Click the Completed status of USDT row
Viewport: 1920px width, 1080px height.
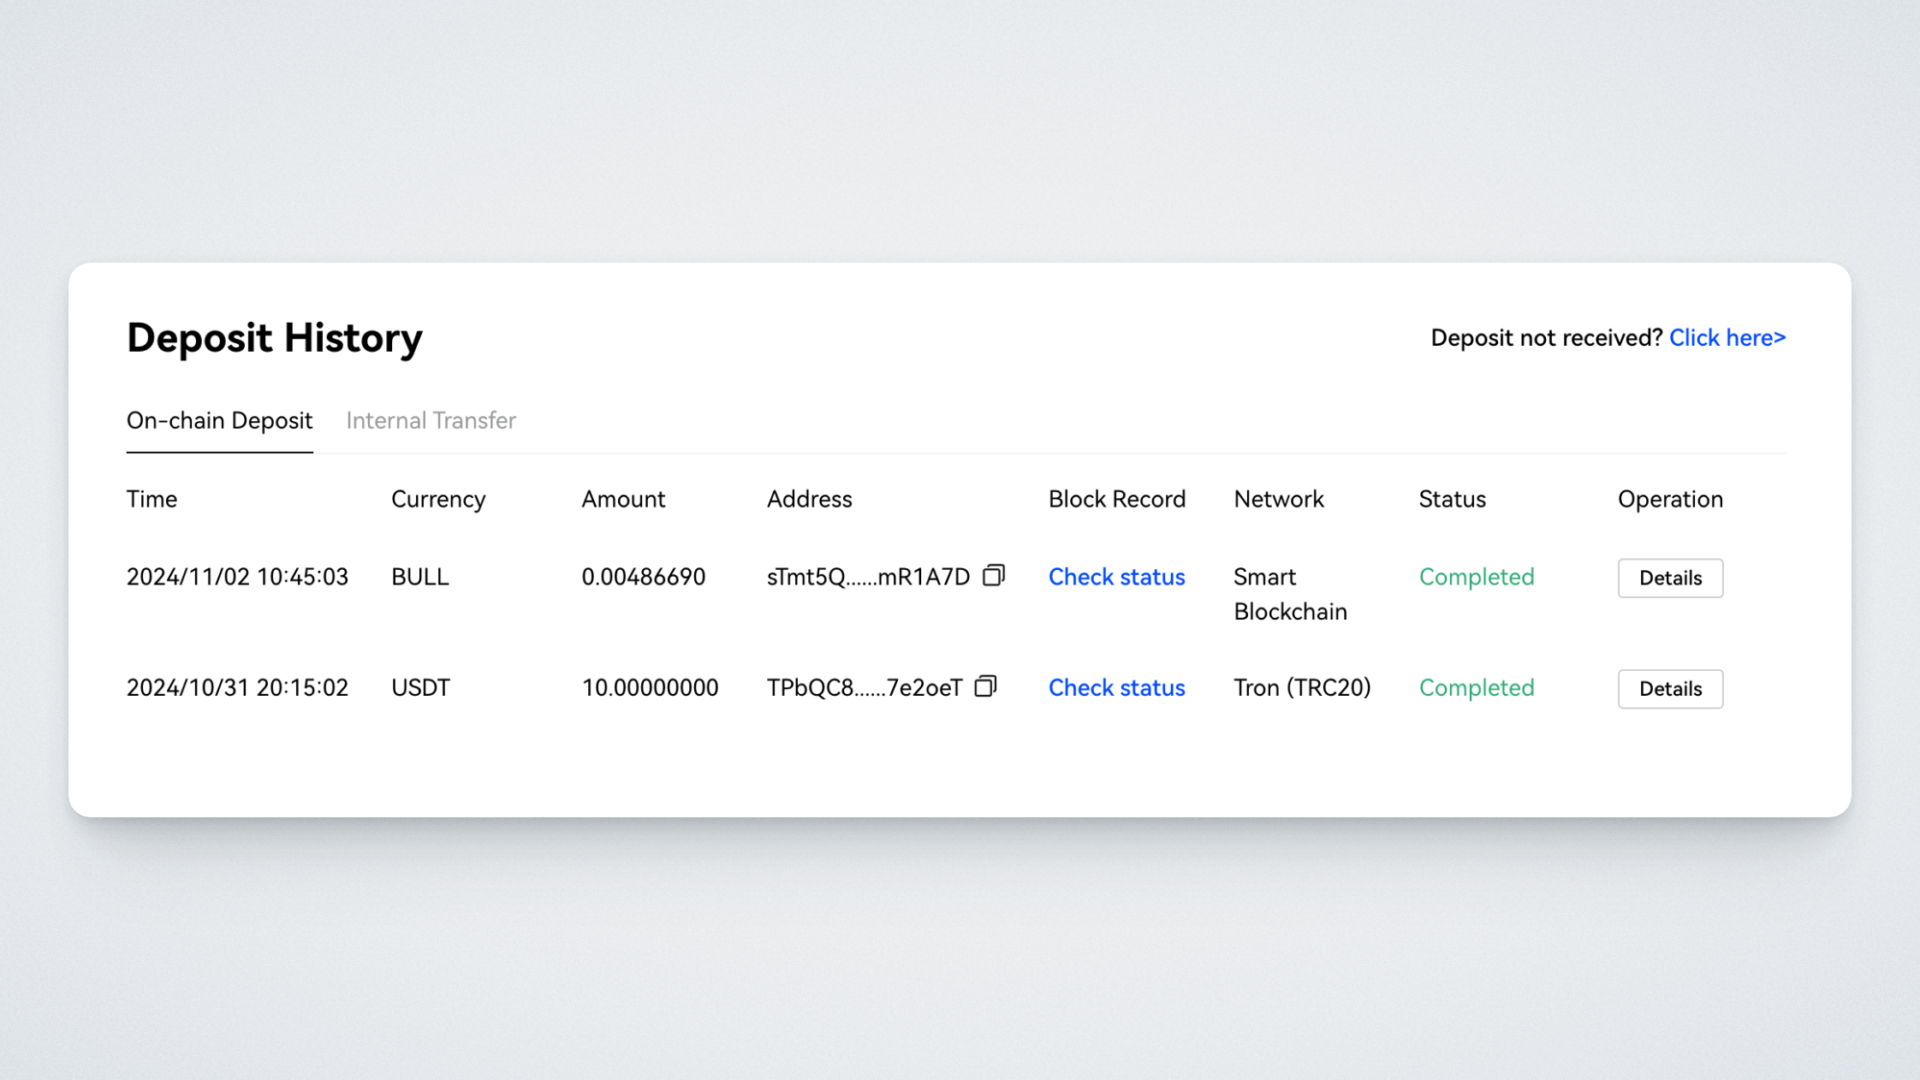click(x=1476, y=688)
